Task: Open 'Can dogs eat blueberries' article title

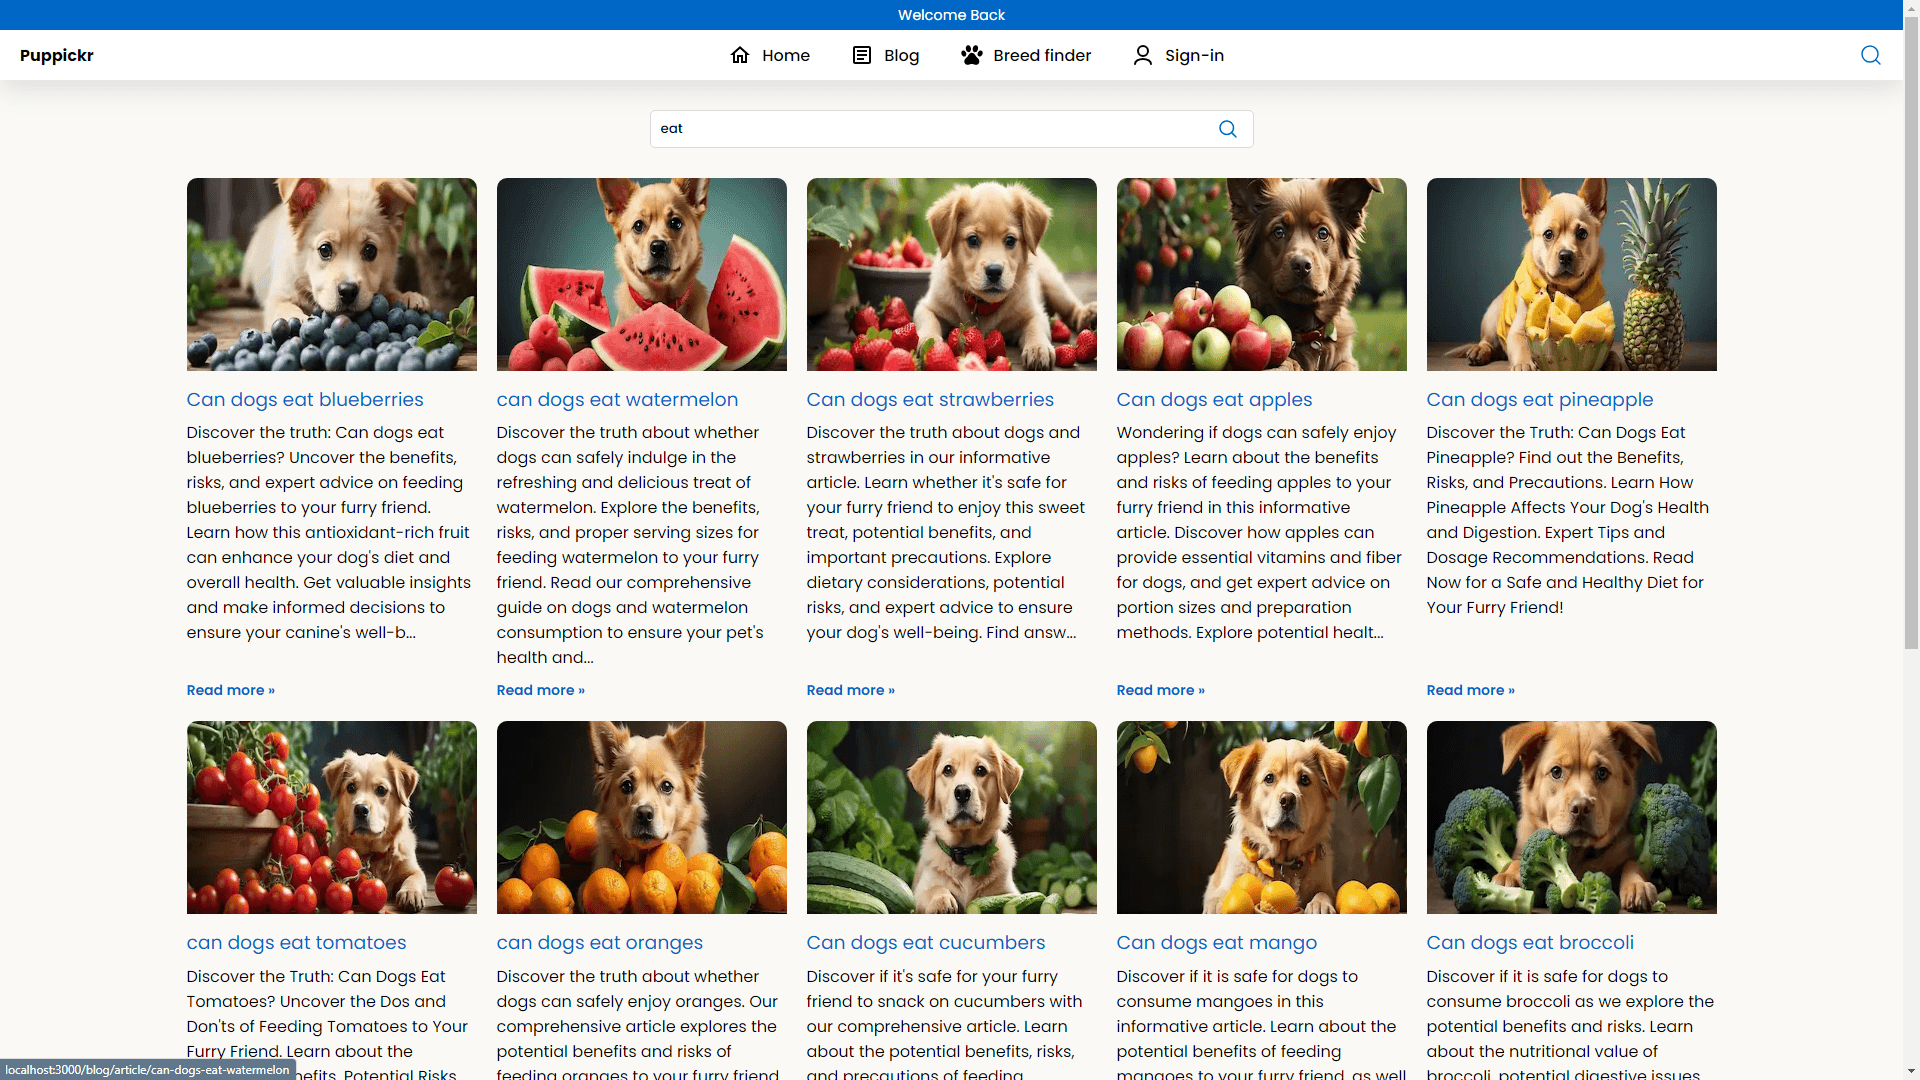Action: pyautogui.click(x=305, y=399)
